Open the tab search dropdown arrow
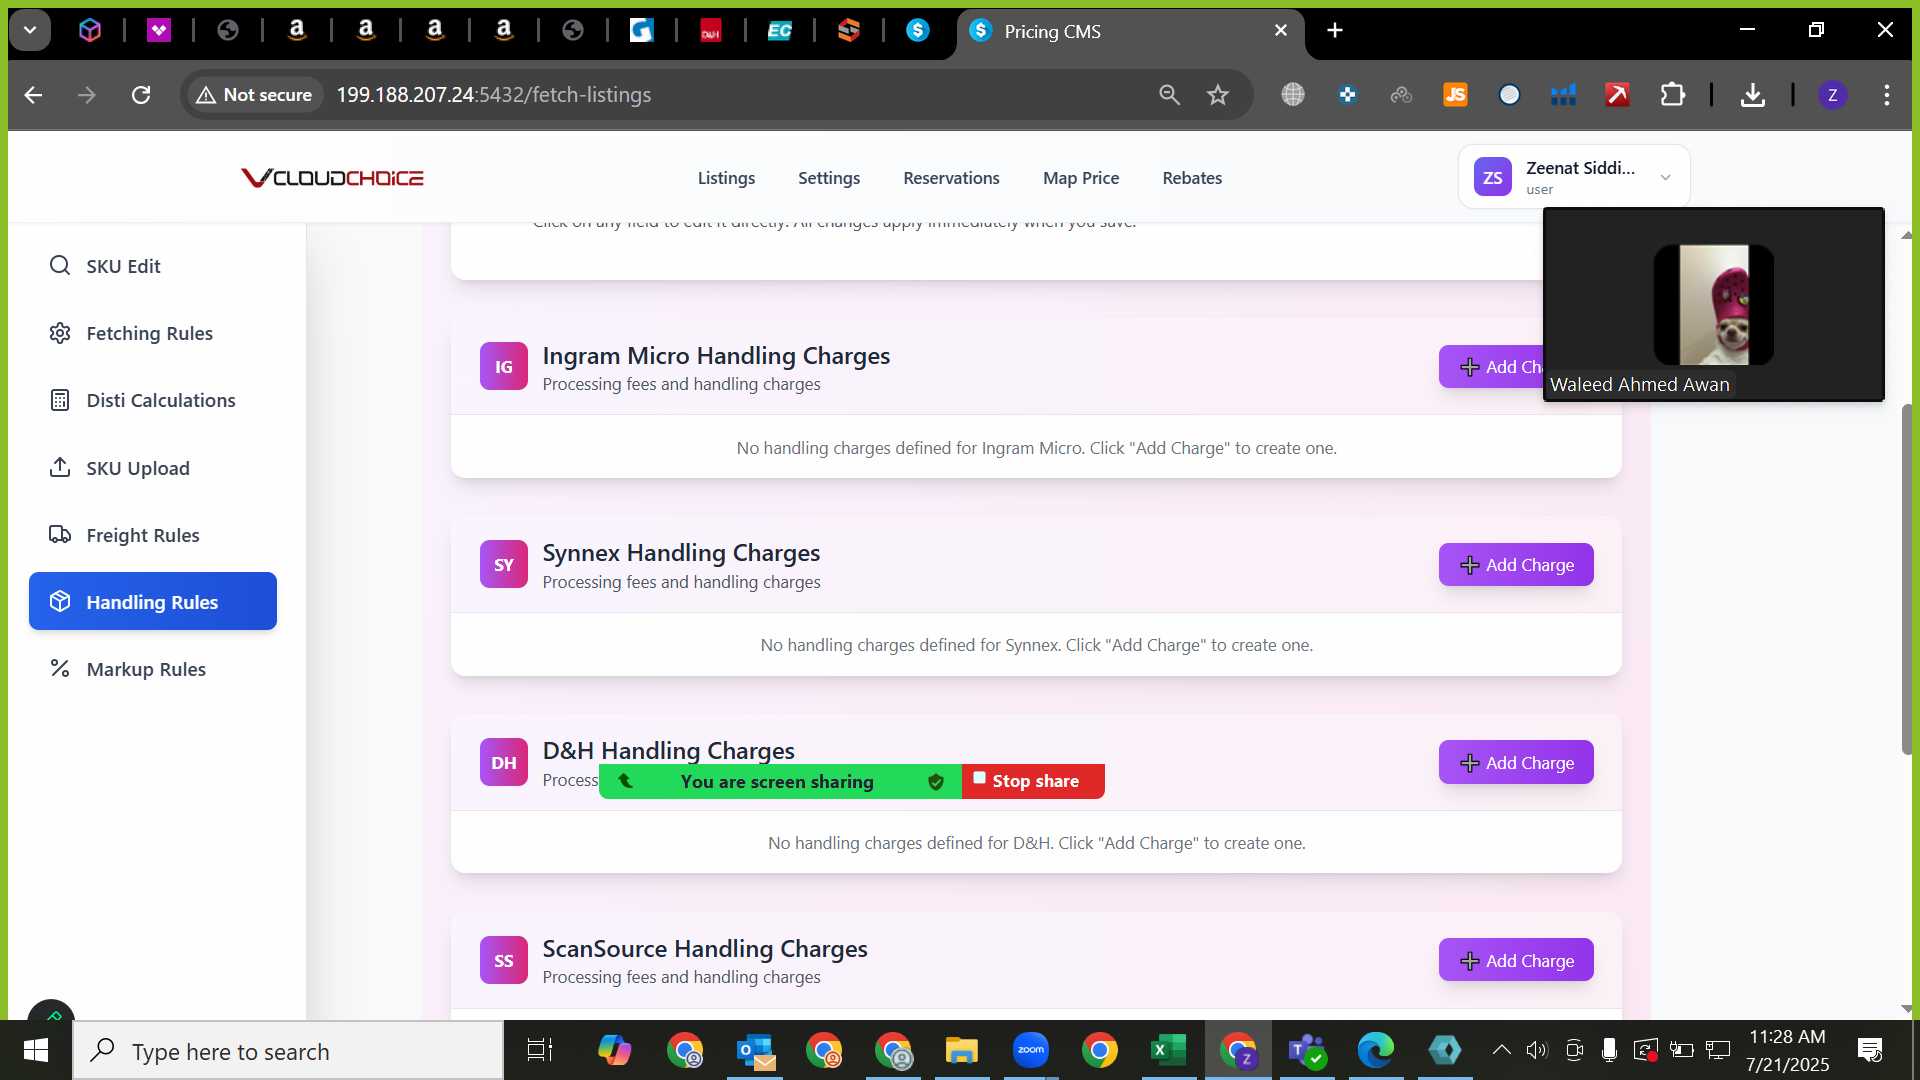1920x1080 pixels. 30,30
